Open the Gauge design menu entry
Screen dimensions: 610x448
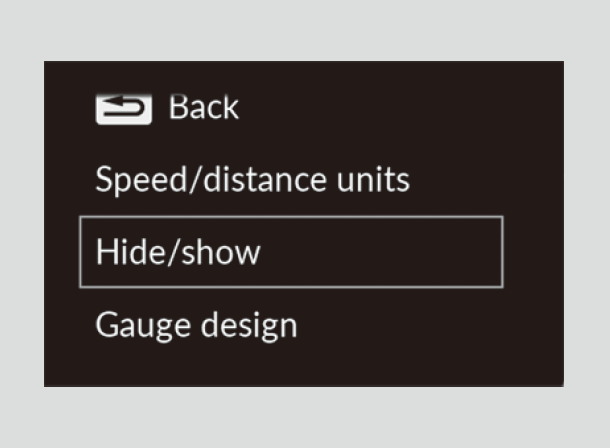(x=196, y=325)
